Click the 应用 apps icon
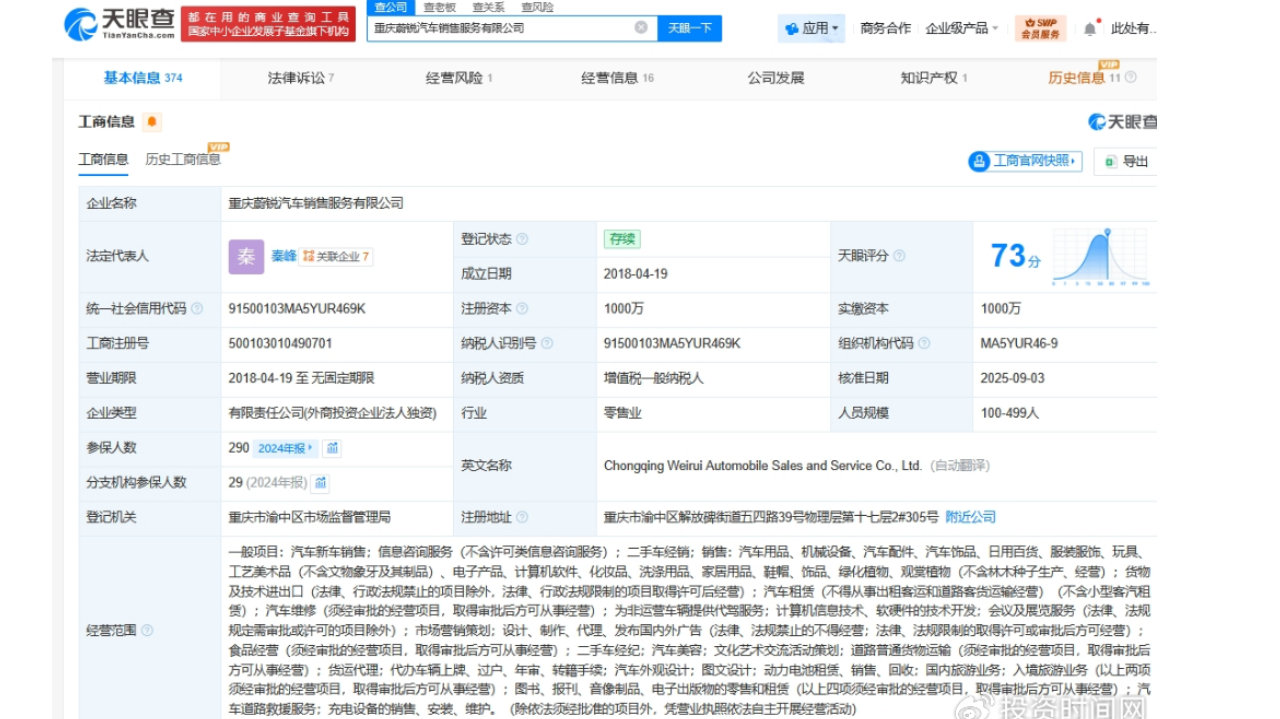Viewport: 1280px width, 719px height. point(793,27)
